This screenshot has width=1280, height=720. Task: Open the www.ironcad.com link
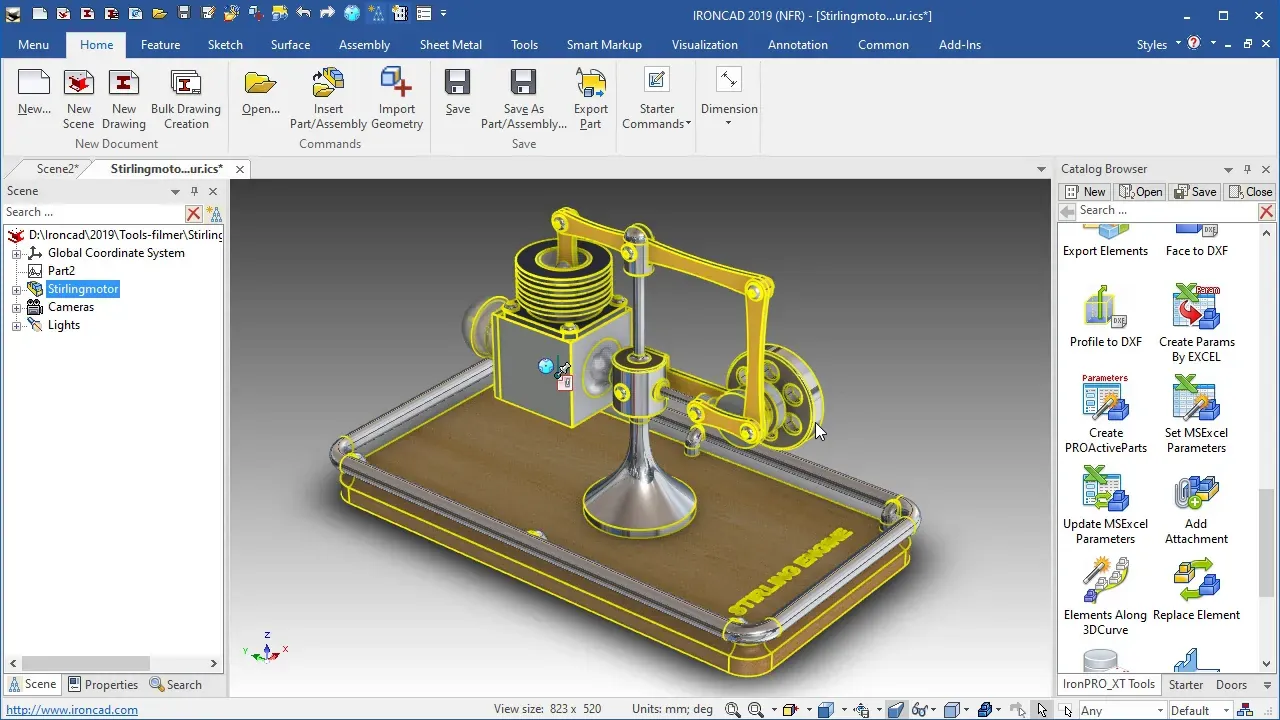tap(72, 710)
